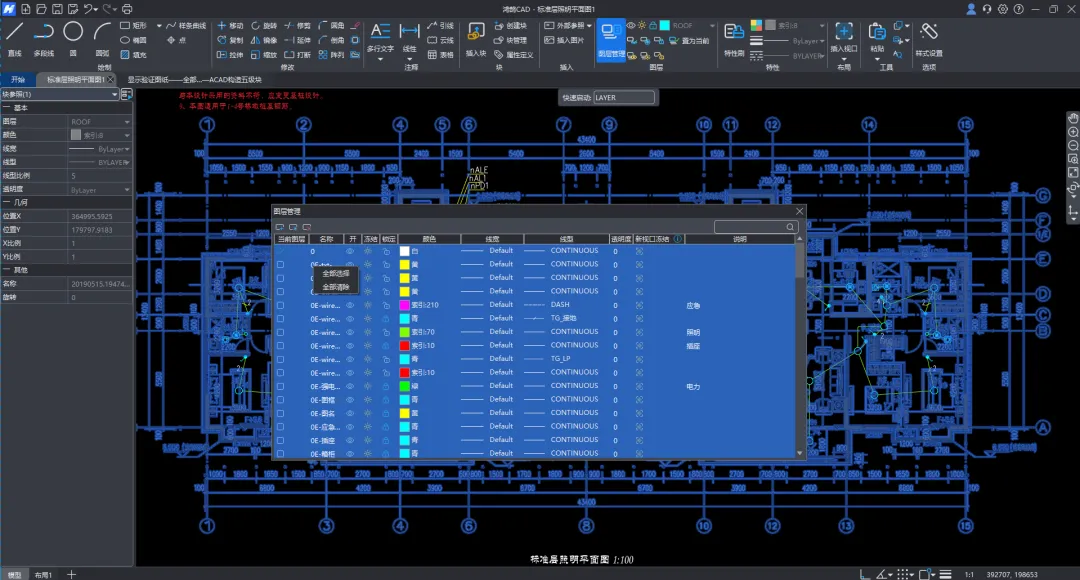Use the 镜像 mirror tool

click(264, 40)
